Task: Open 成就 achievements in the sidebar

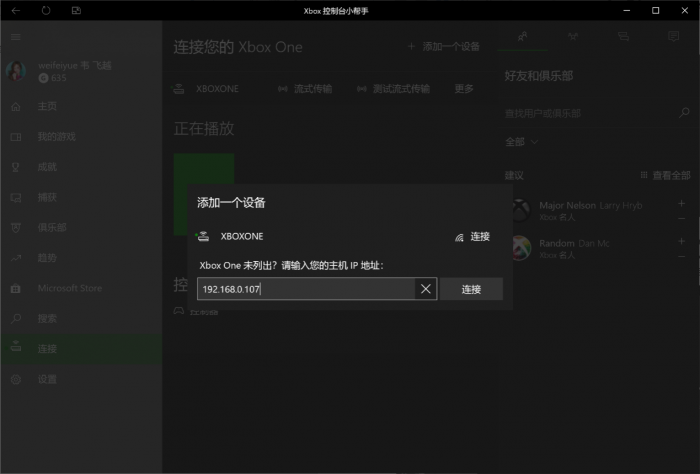Action: tap(81, 167)
